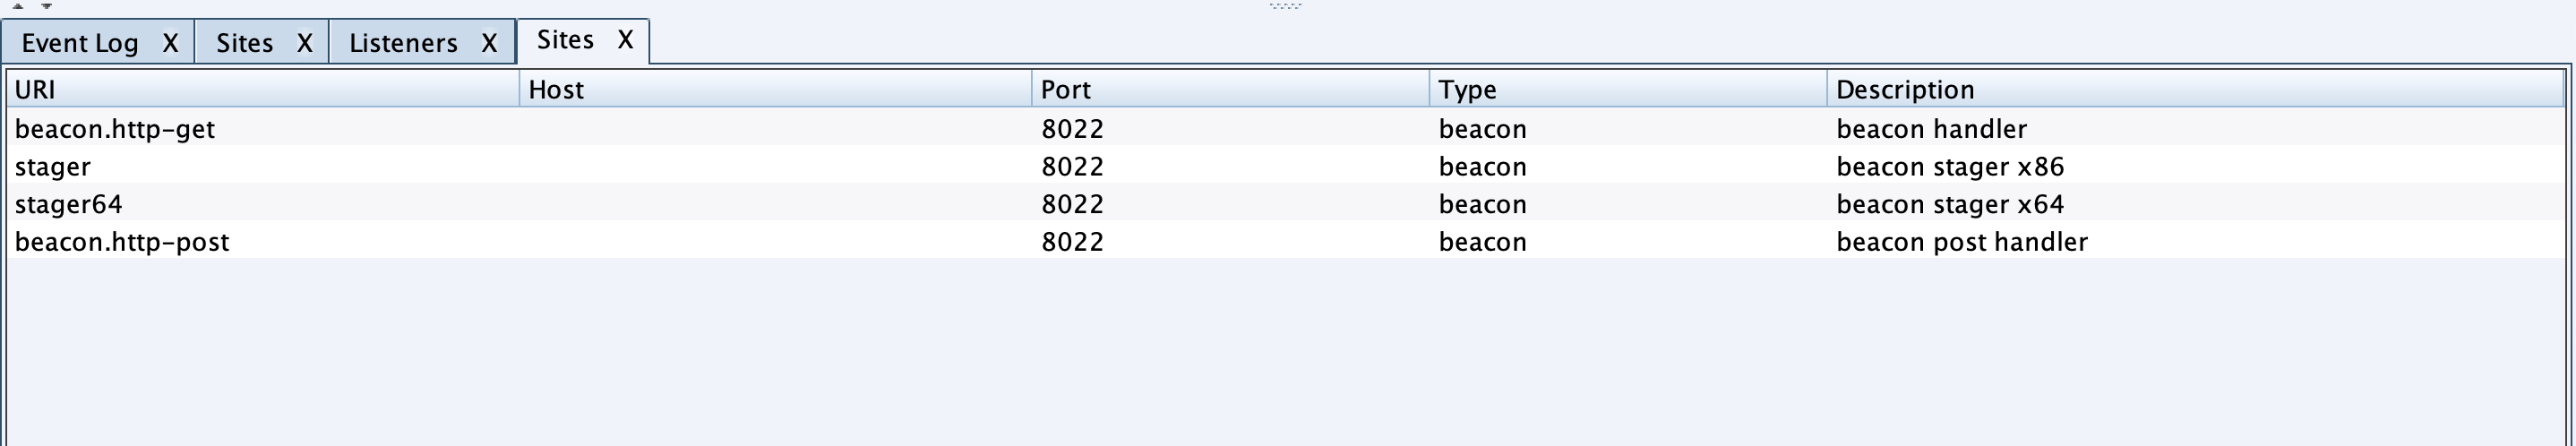Viewport: 2576px width, 446px height.
Task: Select the stager64 URI entry
Action: [x=69, y=205]
